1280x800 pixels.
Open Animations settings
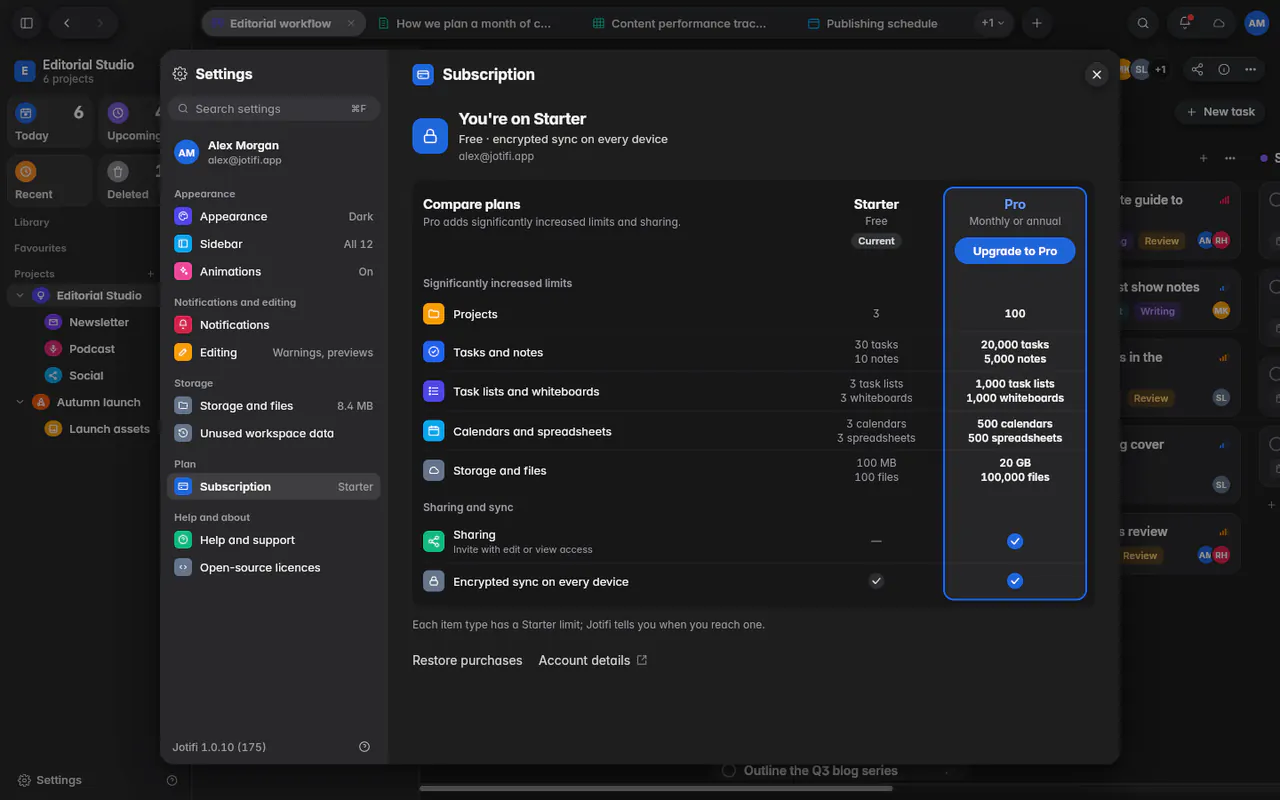pyautogui.click(x=273, y=272)
